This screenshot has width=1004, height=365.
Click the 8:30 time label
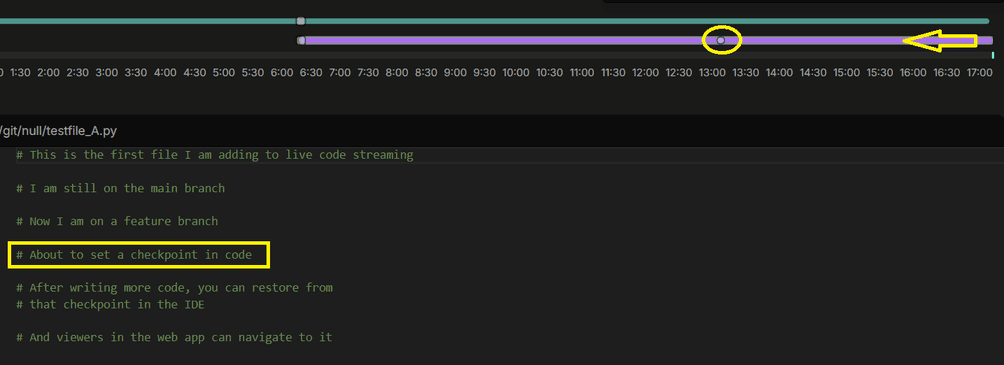[426, 72]
